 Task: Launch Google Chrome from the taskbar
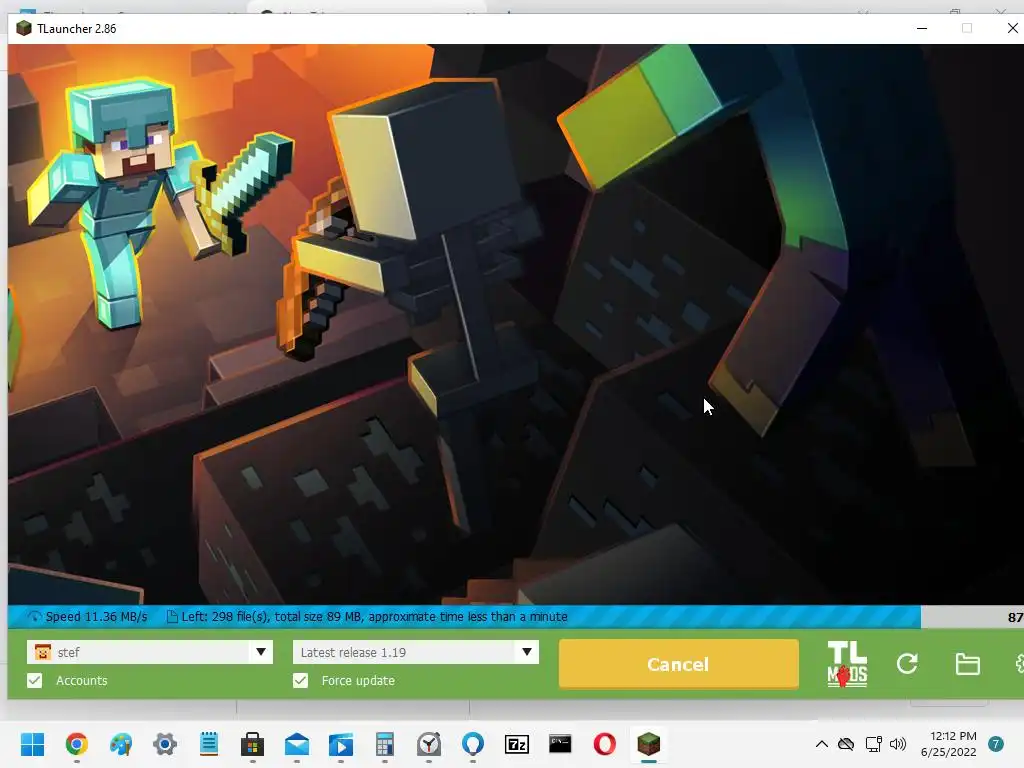click(76, 744)
